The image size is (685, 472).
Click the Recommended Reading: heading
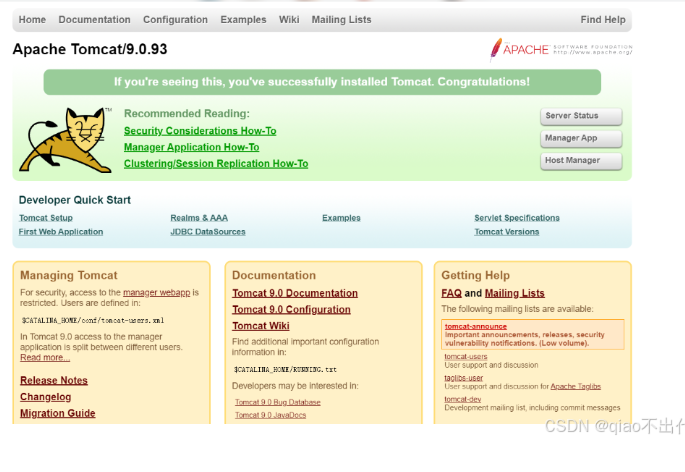187,114
